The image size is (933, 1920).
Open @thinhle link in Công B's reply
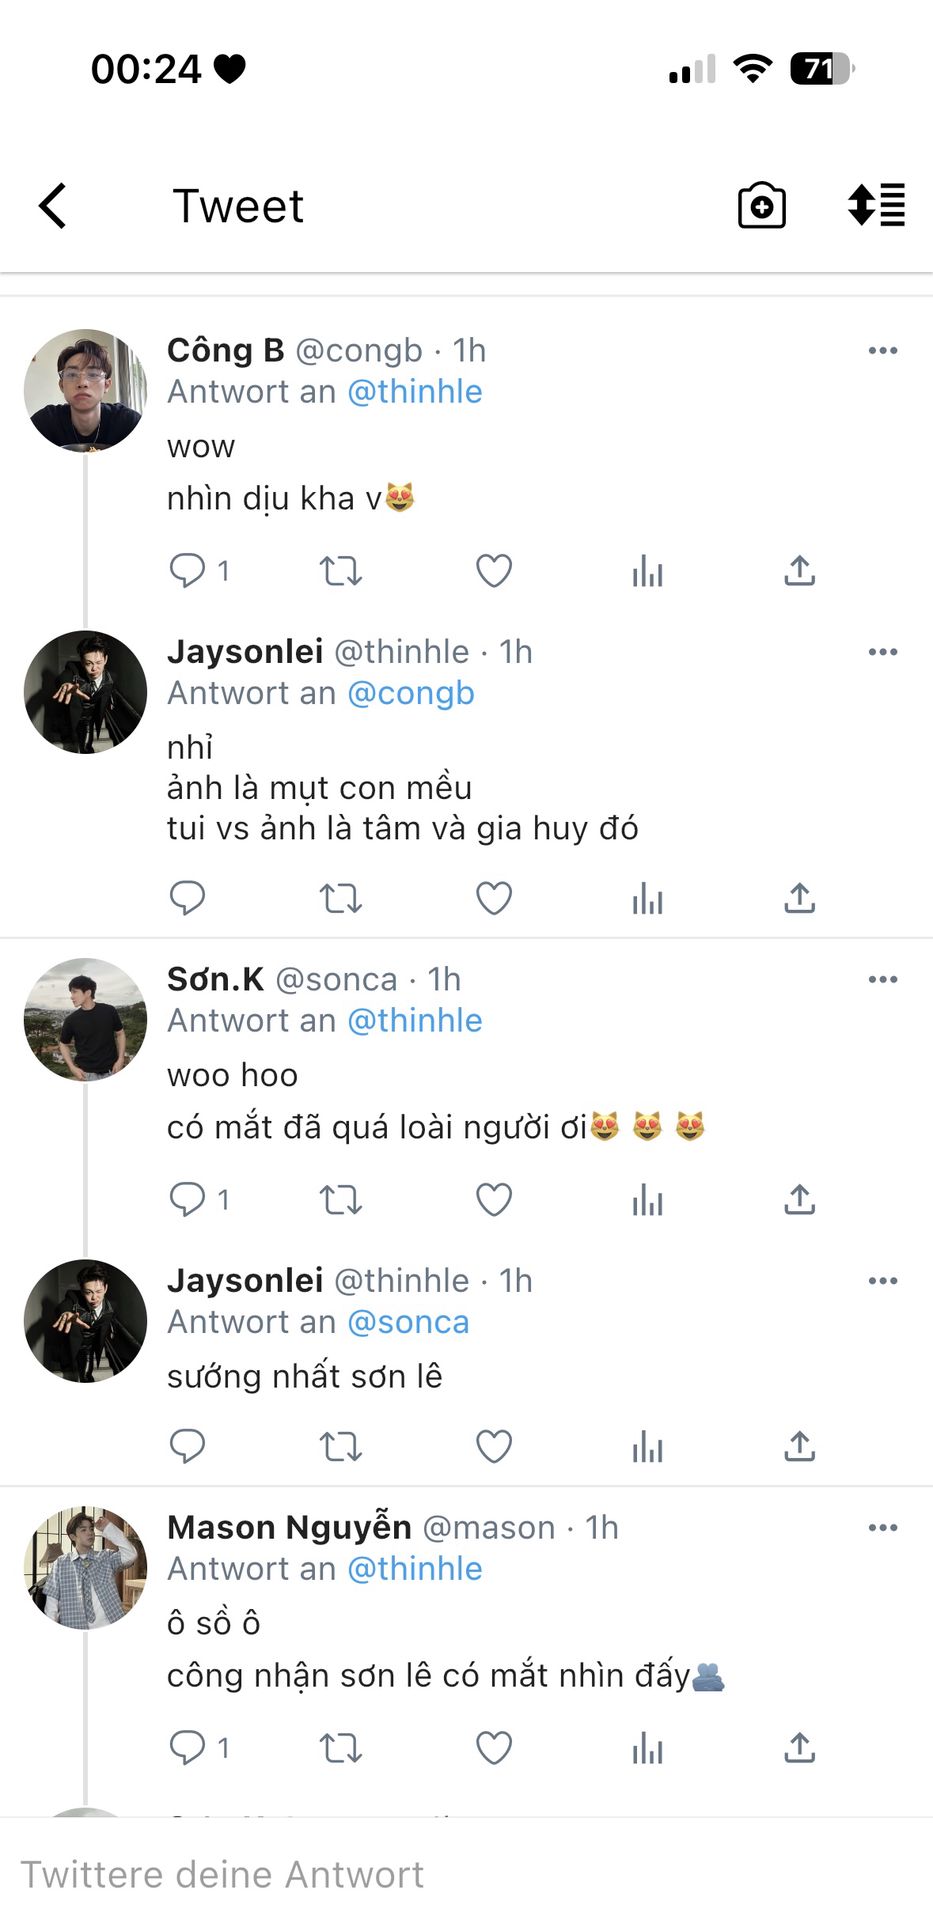(x=414, y=392)
